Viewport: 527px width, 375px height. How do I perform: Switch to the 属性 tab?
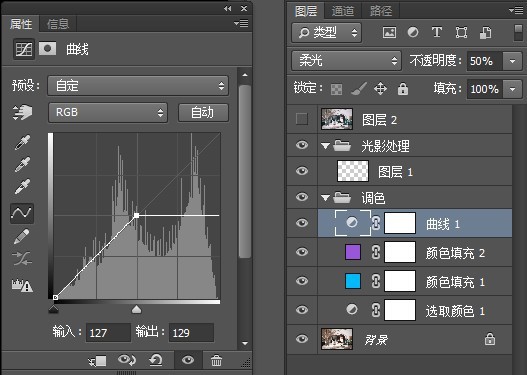[21, 24]
